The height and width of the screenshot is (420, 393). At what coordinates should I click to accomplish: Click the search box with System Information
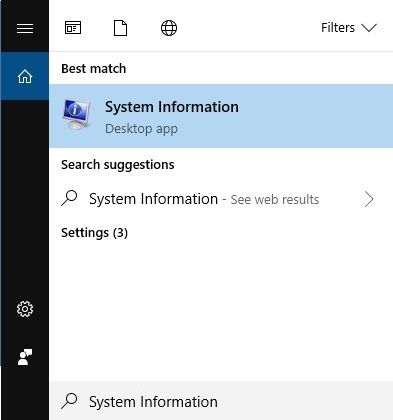(x=221, y=401)
